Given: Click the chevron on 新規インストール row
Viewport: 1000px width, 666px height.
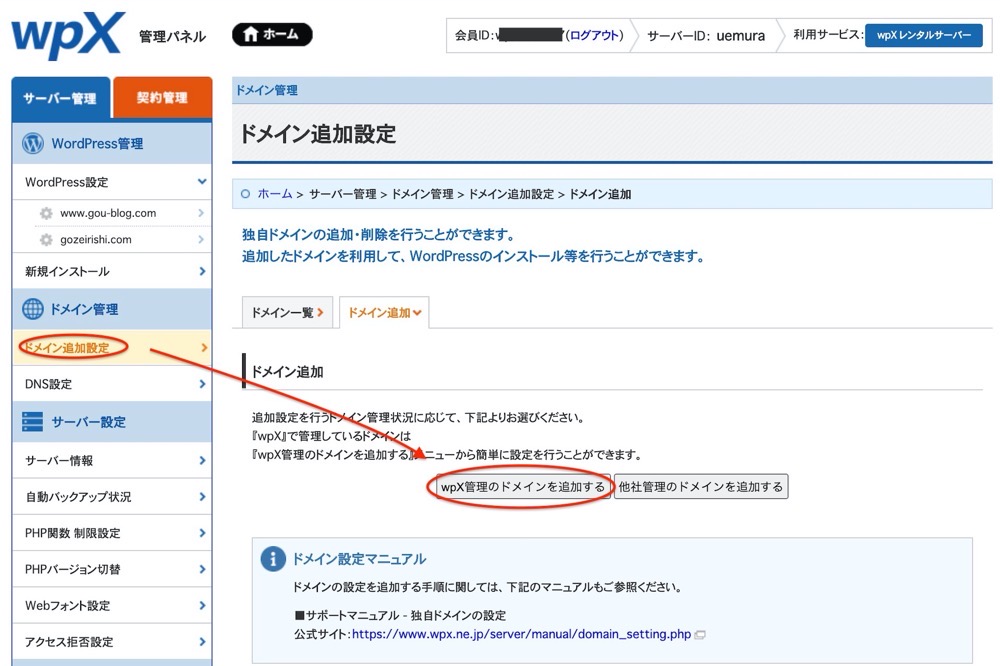Looking at the screenshot, I should point(202,271).
